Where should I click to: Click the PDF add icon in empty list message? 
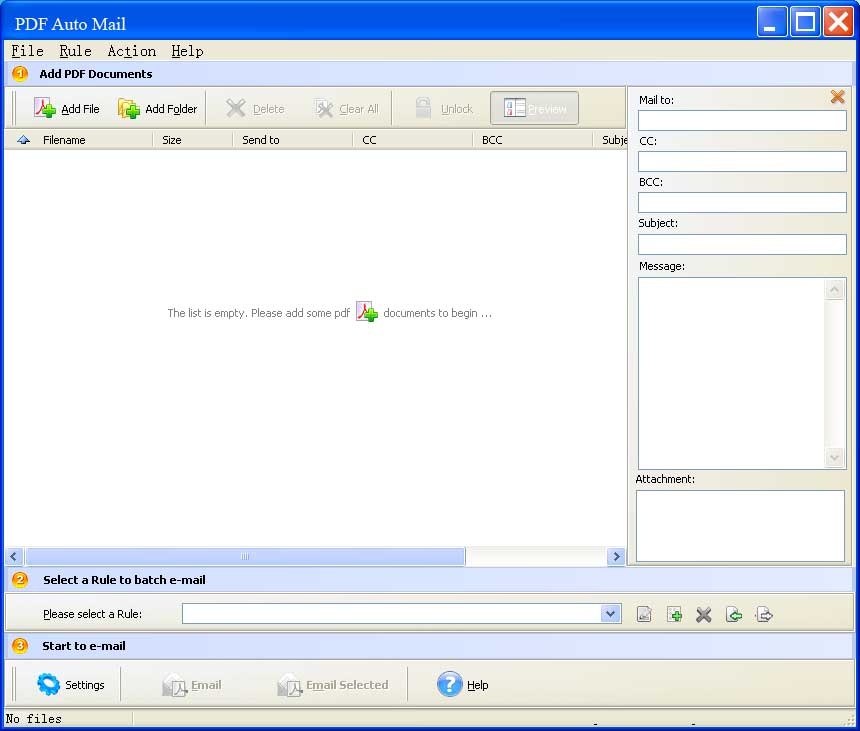(367, 311)
